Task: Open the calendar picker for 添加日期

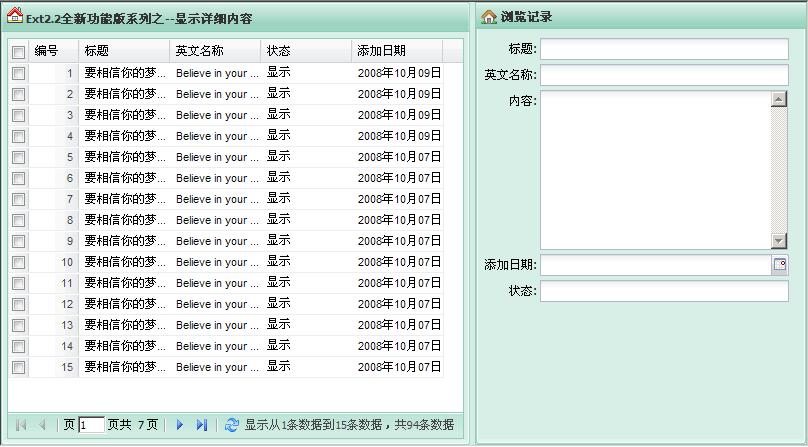Action: pyautogui.click(x=780, y=265)
